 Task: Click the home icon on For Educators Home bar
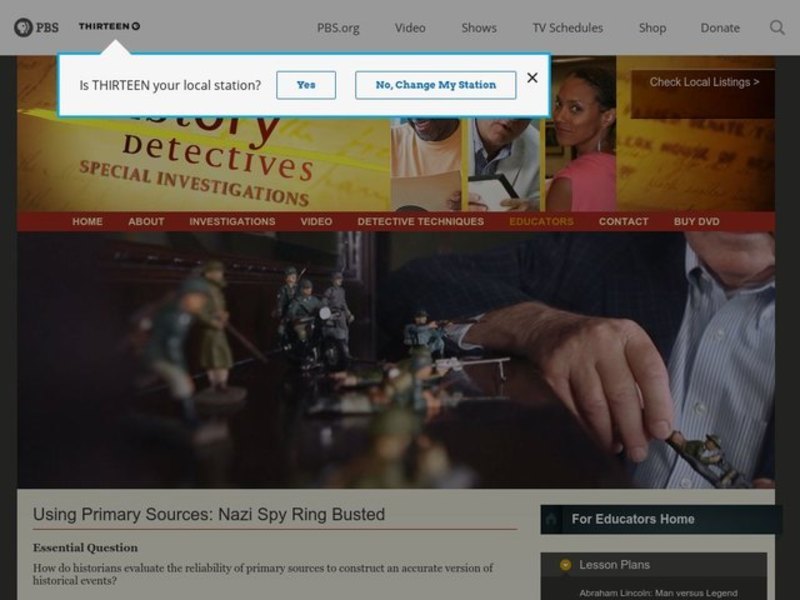point(550,519)
